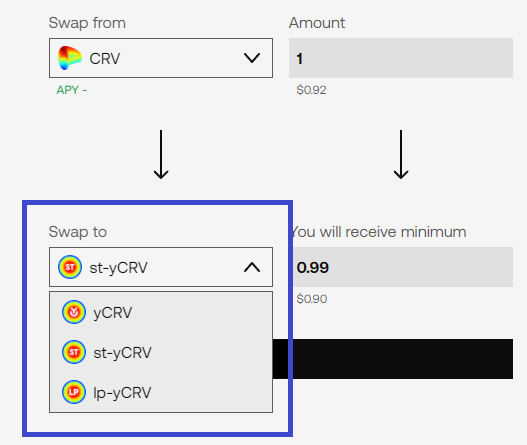The image size is (527, 445).
Task: Click the yCRV token icon in list
Action: [74, 312]
